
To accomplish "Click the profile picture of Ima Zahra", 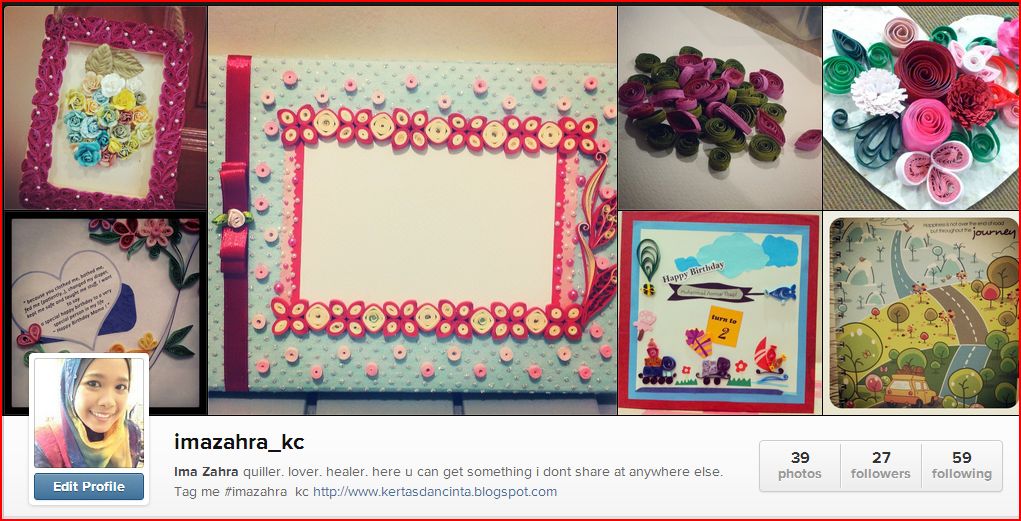I will [89, 412].
